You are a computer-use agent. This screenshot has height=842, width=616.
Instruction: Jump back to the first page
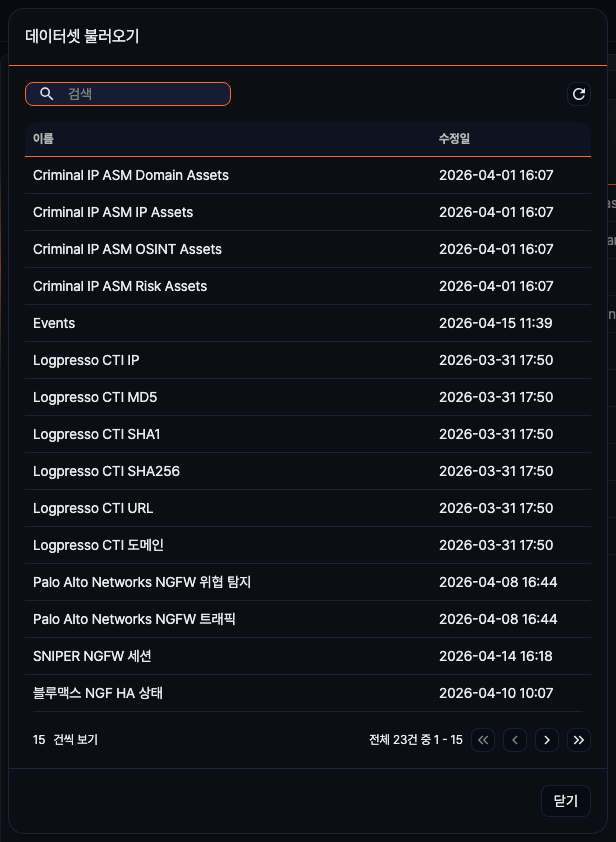pyautogui.click(x=483, y=740)
